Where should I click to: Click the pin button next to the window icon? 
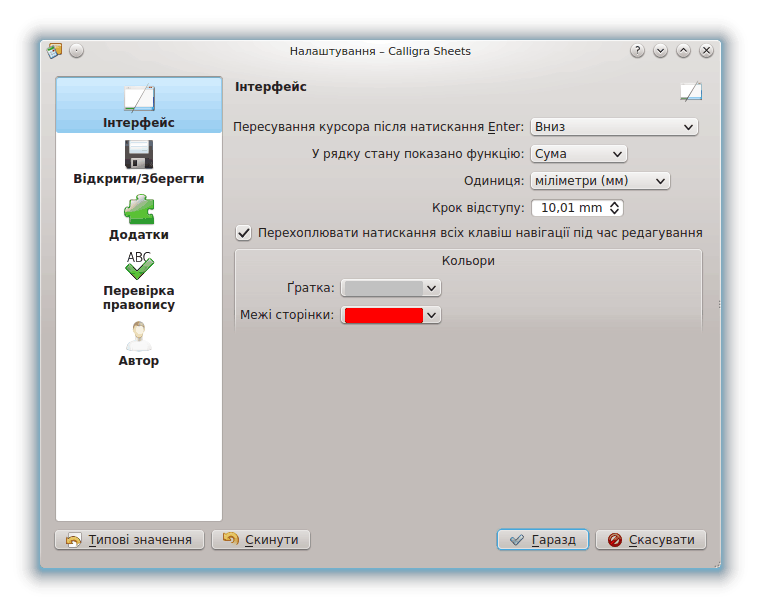coord(77,51)
